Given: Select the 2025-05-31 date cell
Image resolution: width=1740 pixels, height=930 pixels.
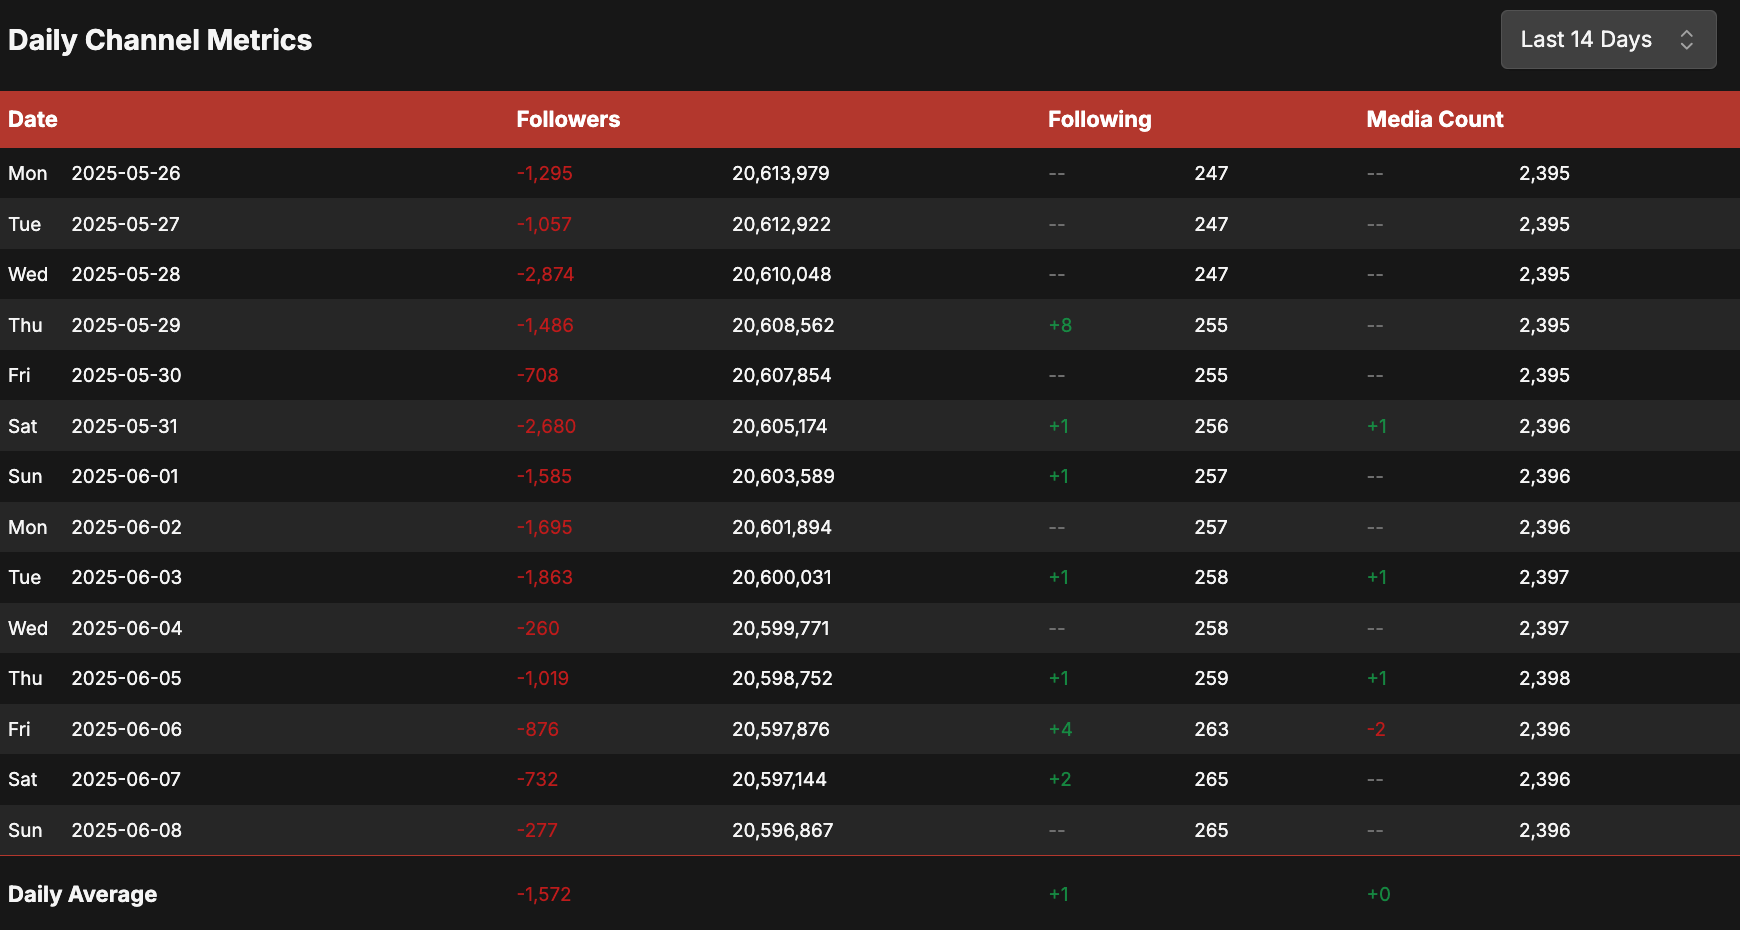Looking at the screenshot, I should click(125, 426).
